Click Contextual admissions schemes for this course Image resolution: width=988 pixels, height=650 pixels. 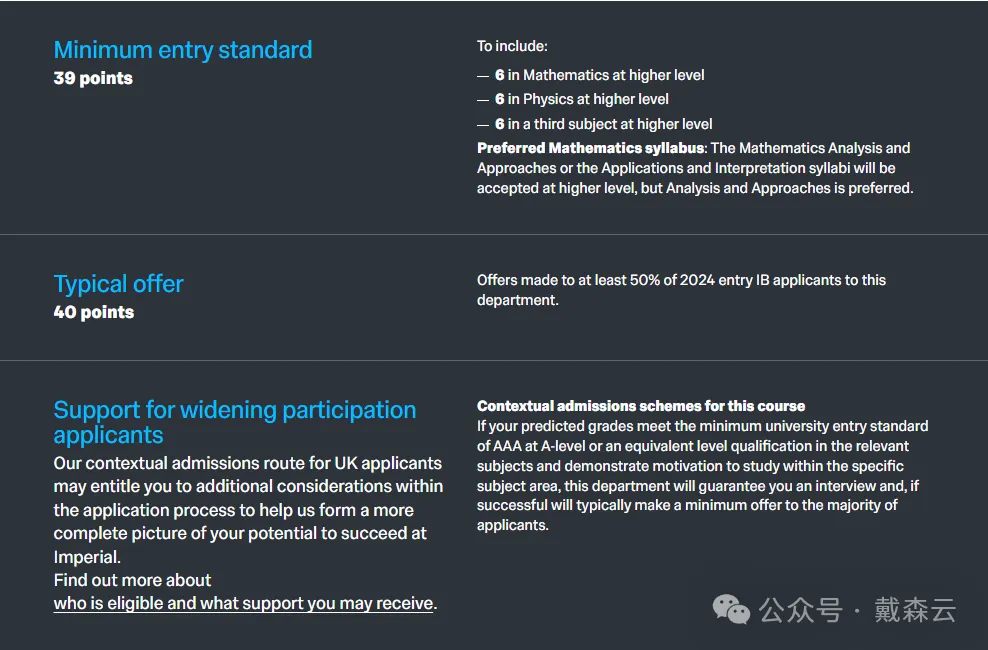[641, 406]
